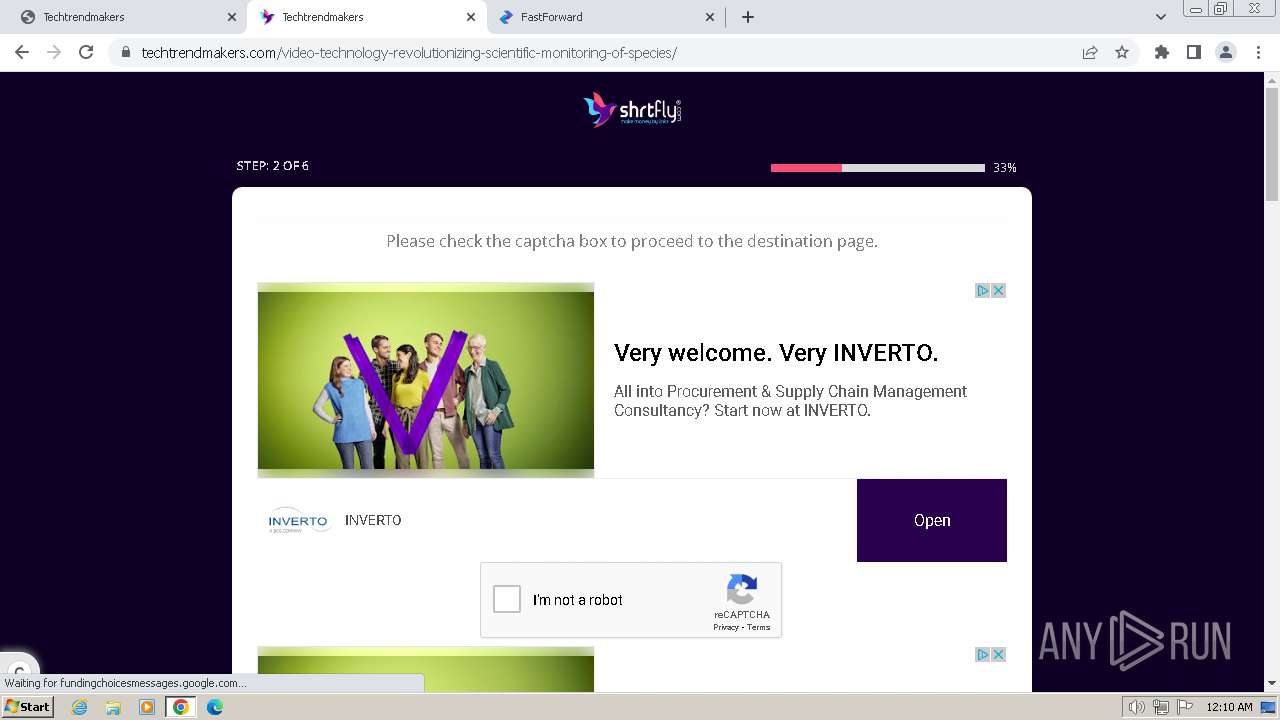Click the network tray icon

pos(1161,707)
